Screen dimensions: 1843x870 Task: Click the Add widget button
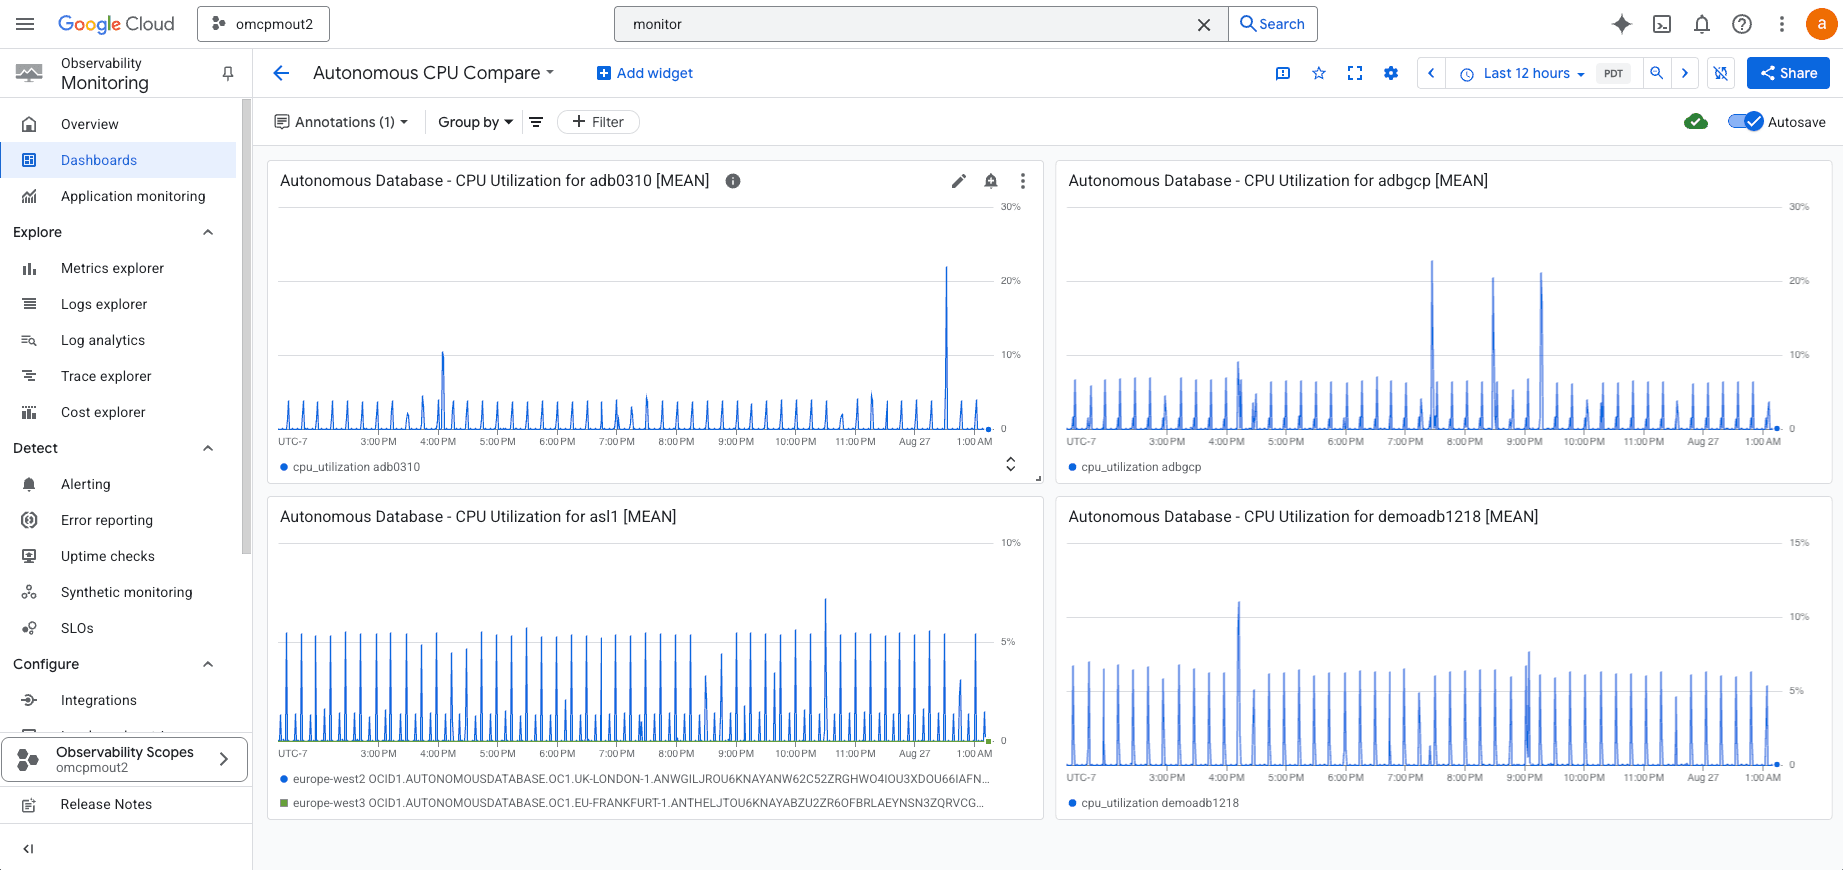click(645, 73)
